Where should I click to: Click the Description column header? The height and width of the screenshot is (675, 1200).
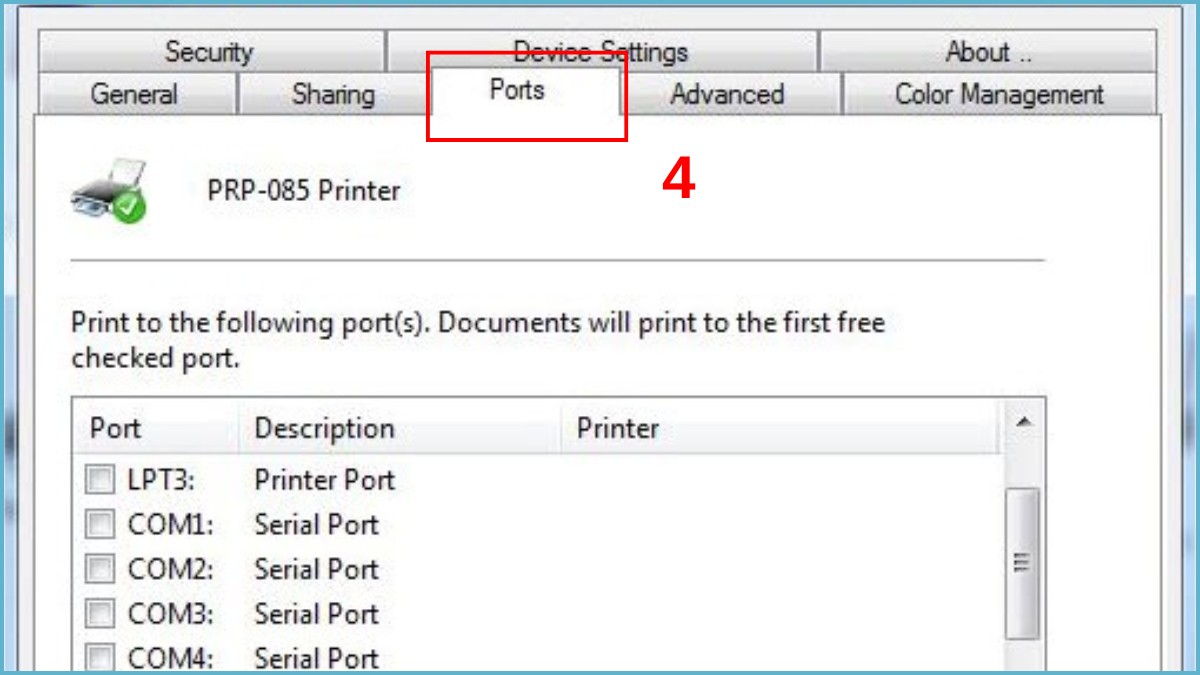(x=323, y=428)
